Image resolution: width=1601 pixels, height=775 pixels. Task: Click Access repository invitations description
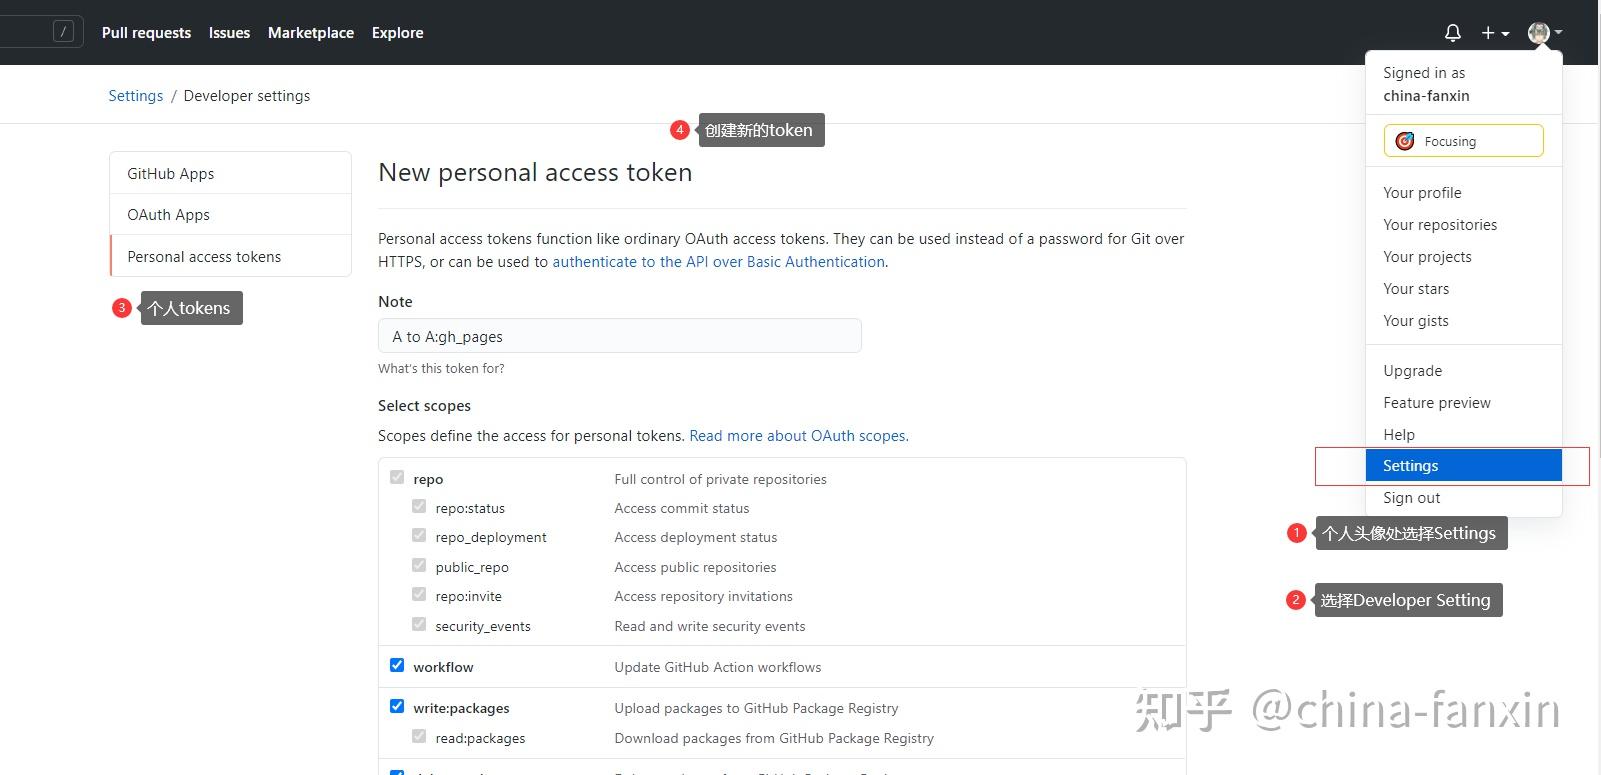703,597
